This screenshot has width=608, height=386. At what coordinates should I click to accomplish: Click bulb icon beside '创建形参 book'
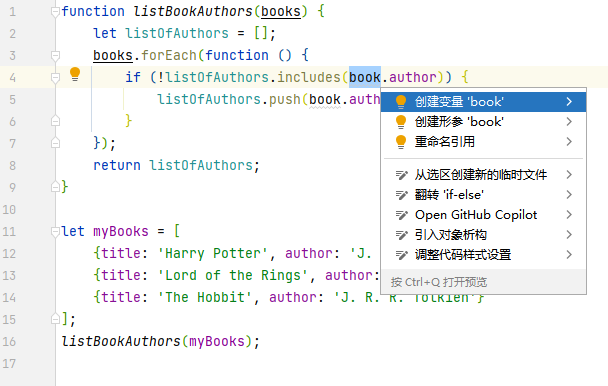tap(401, 122)
